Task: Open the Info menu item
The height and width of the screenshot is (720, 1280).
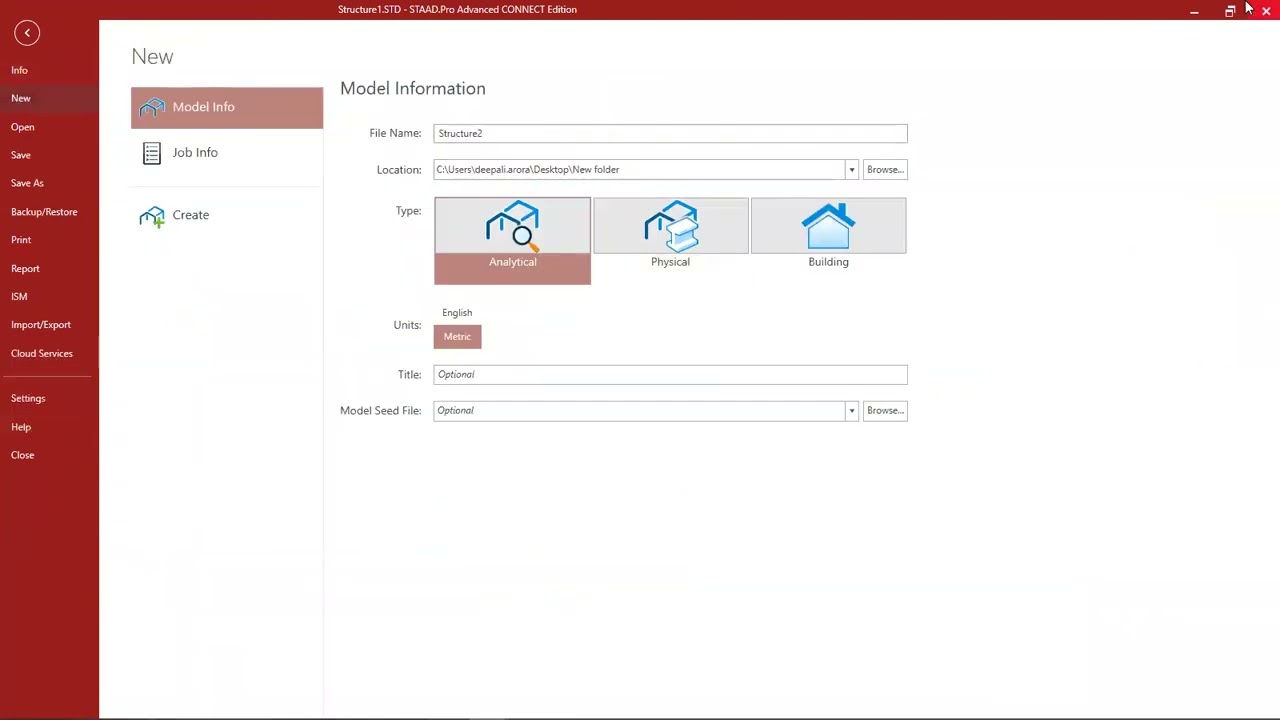Action: (x=19, y=70)
